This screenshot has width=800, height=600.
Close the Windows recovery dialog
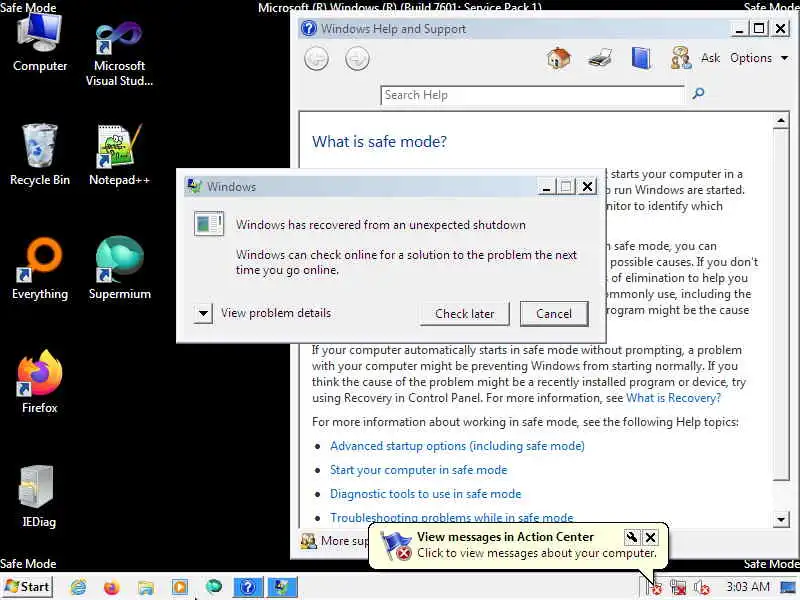pos(588,187)
